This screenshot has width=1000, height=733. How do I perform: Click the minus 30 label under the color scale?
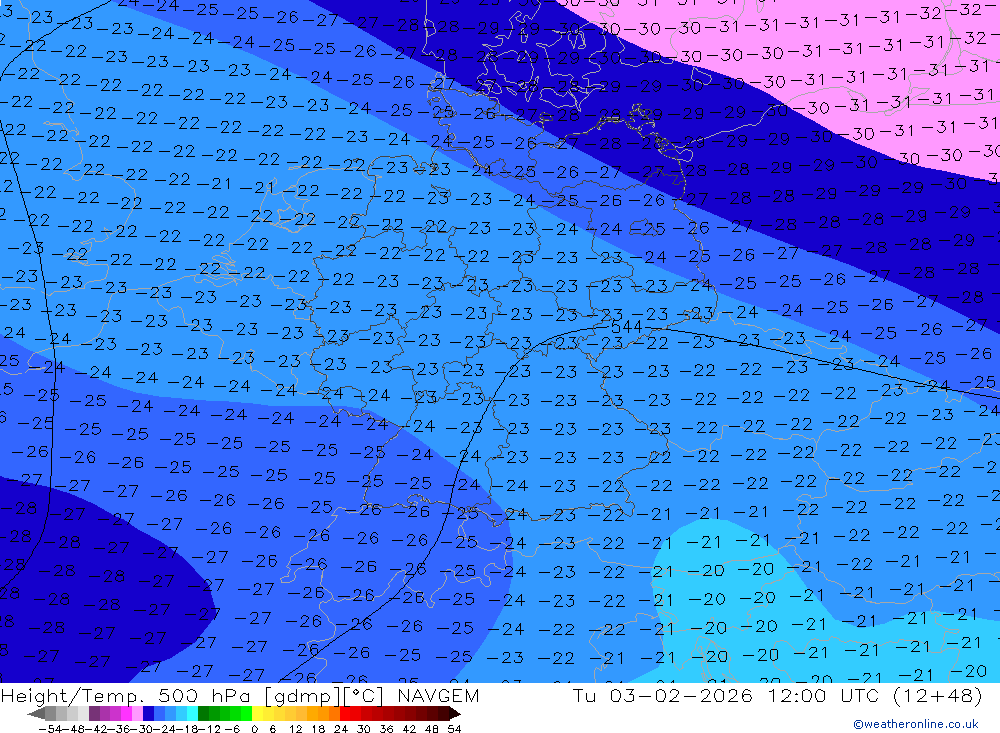(x=142, y=729)
